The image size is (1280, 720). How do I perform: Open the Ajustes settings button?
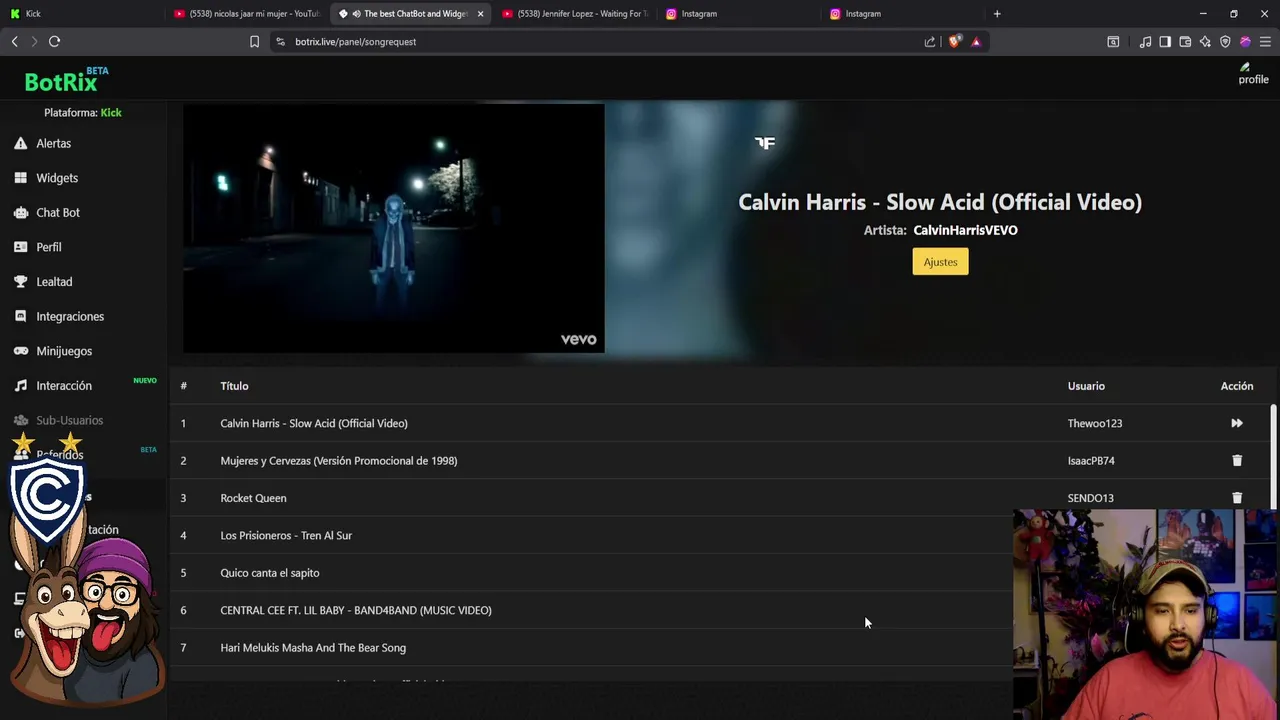click(x=940, y=262)
